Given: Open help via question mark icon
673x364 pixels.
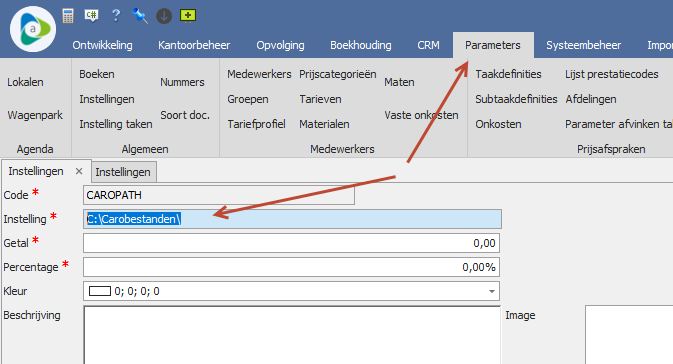Looking at the screenshot, I should coord(116,16).
